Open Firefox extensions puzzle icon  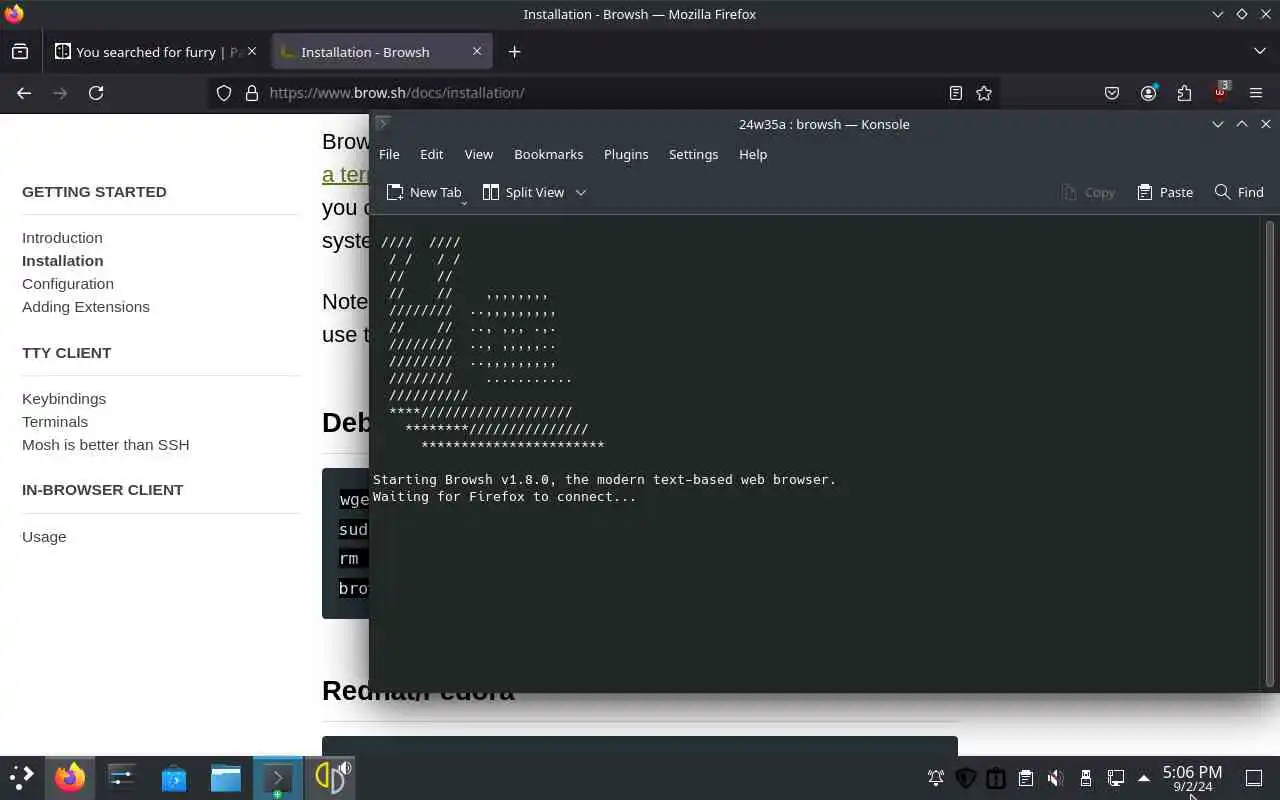click(1184, 93)
